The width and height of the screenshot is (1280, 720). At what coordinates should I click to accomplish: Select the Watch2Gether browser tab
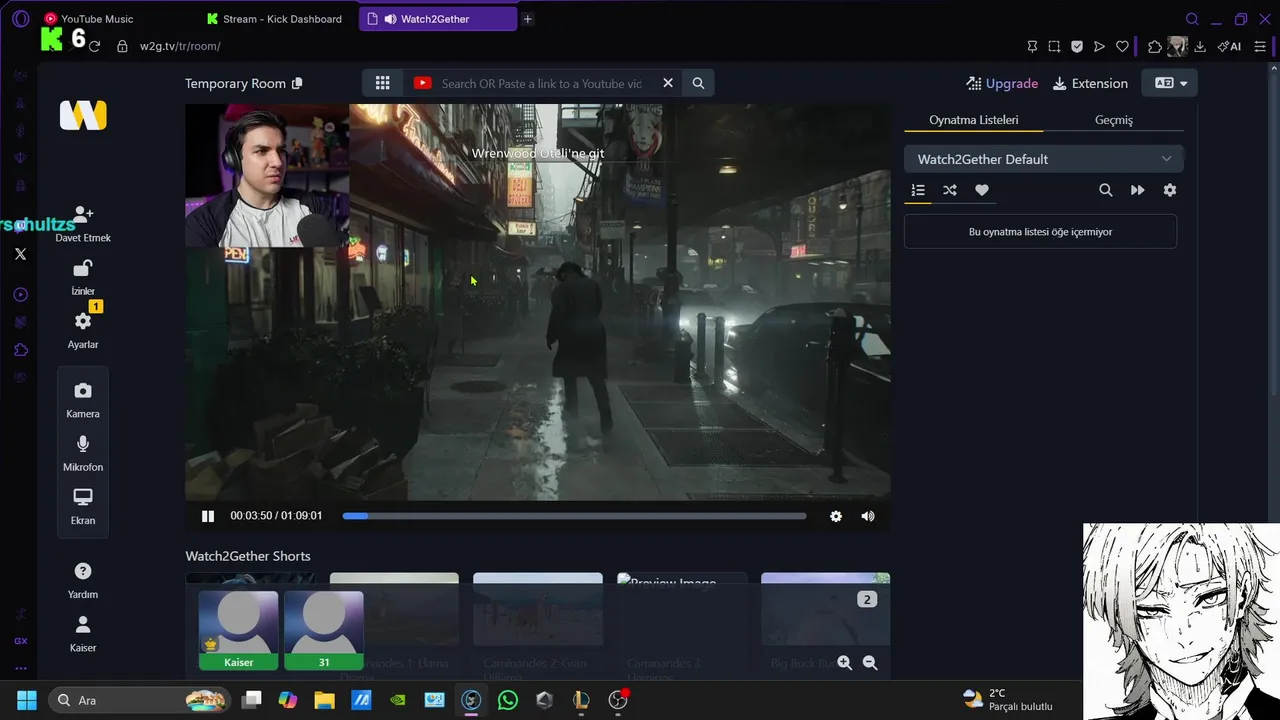pyautogui.click(x=437, y=19)
